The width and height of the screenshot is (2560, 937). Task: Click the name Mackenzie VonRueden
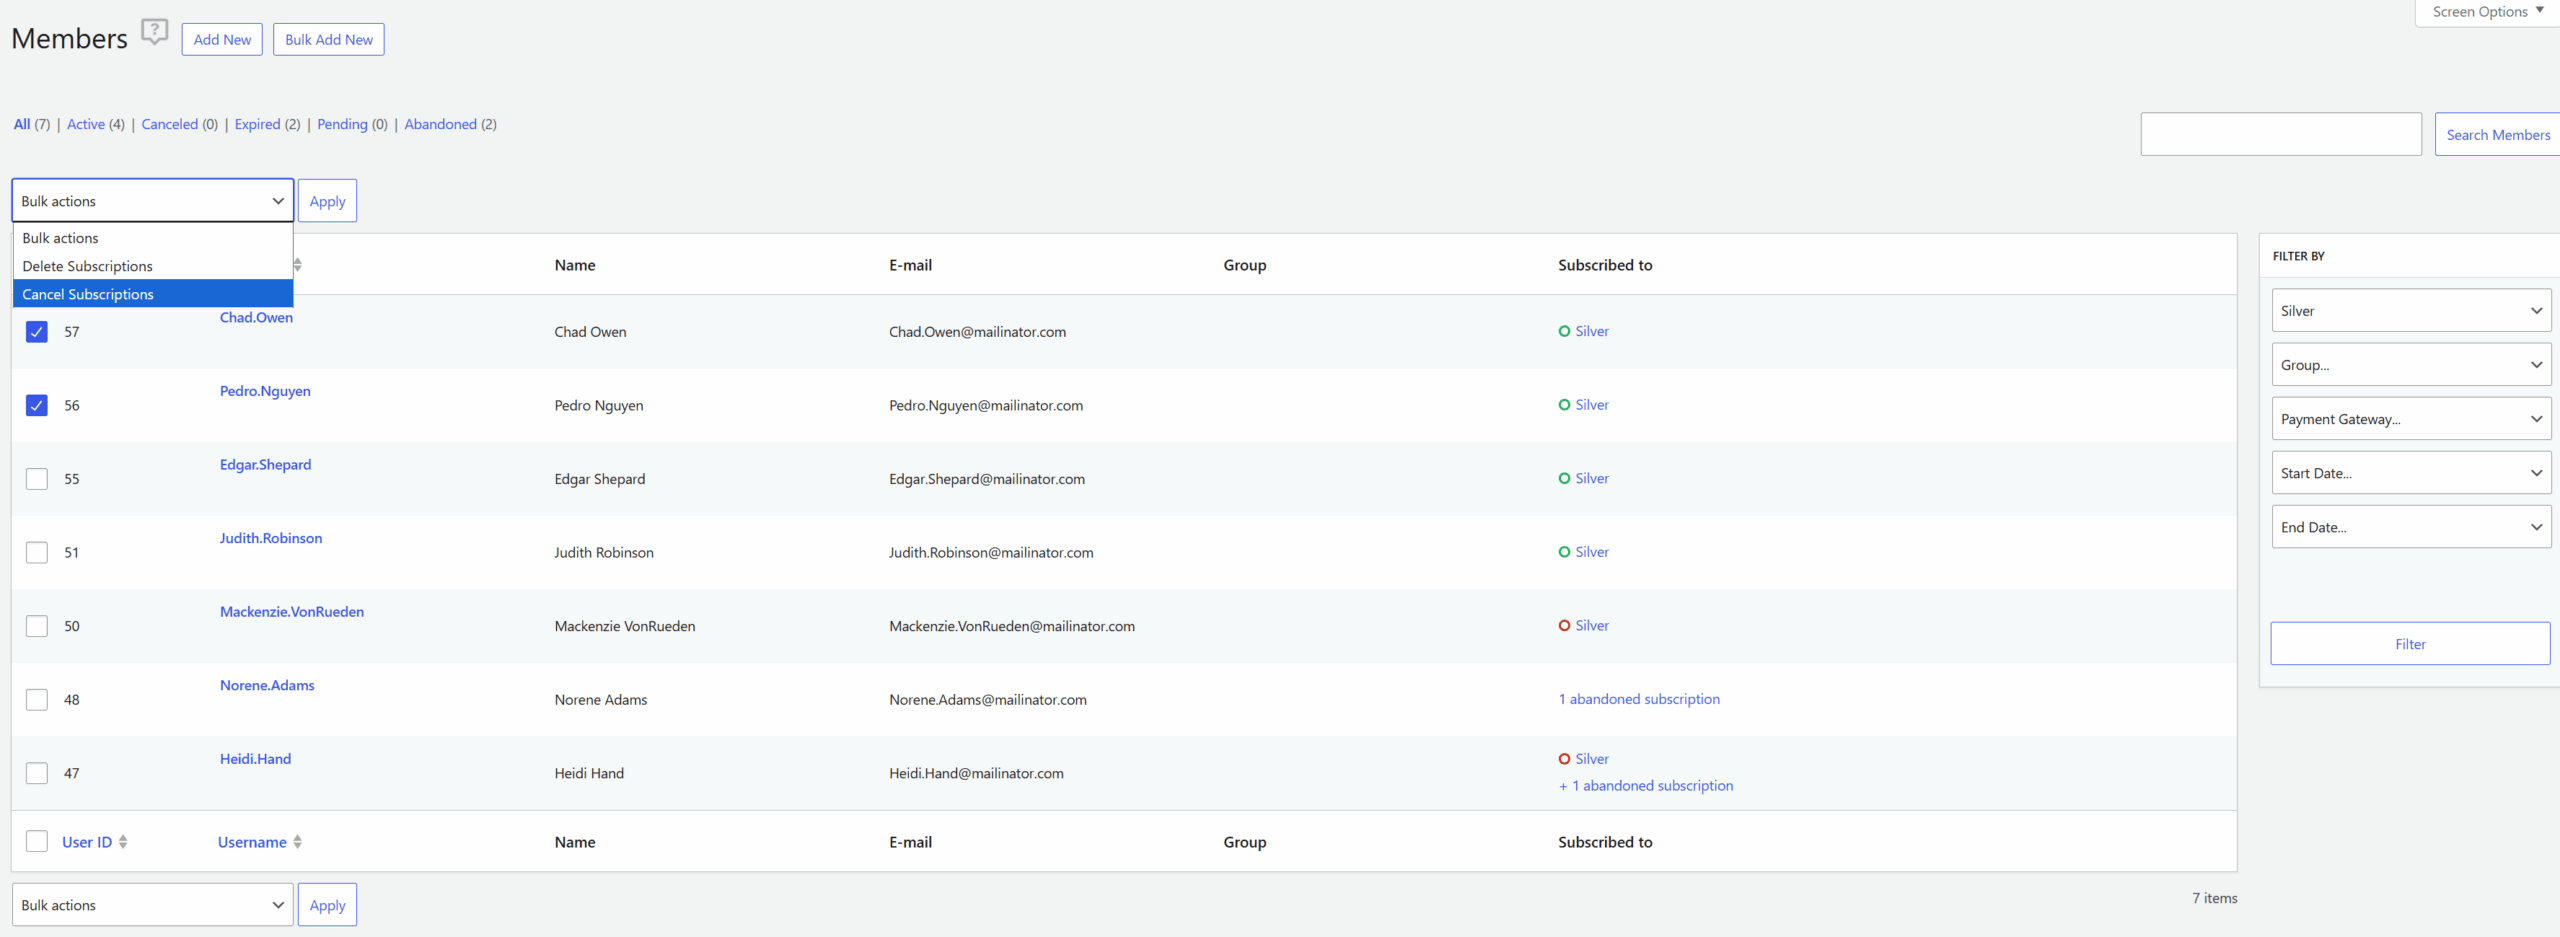point(625,626)
